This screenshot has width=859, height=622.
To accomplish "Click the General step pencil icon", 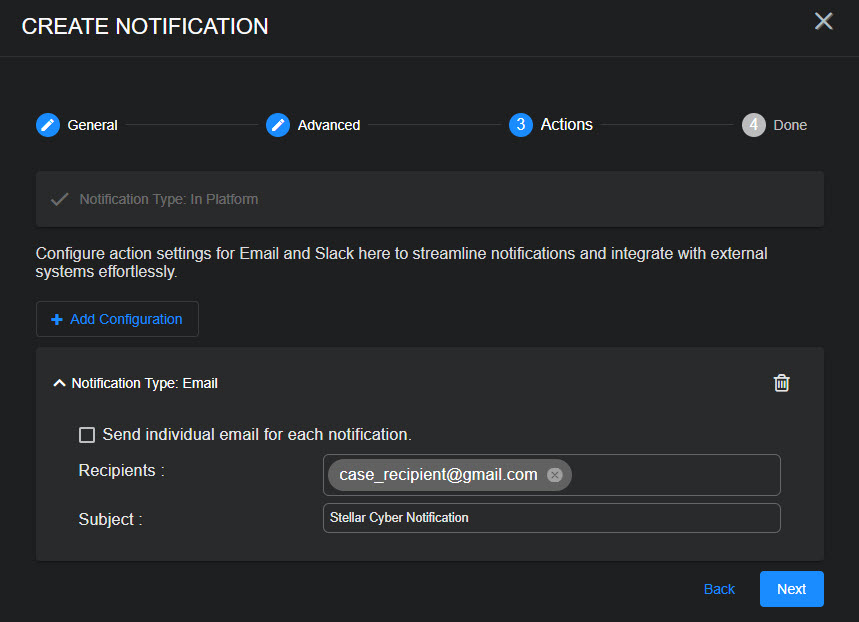I will point(48,125).
